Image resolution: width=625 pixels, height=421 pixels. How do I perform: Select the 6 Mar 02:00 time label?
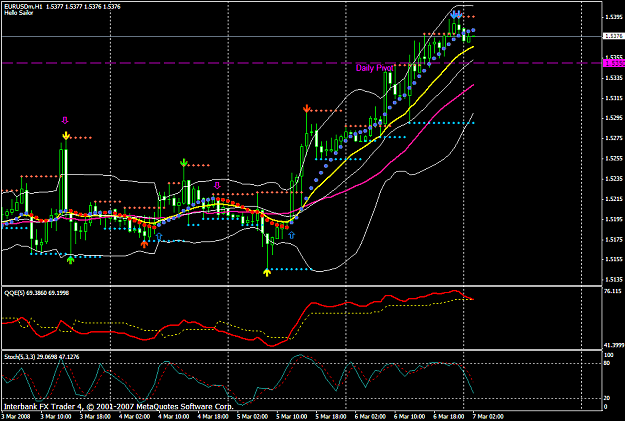coord(370,417)
